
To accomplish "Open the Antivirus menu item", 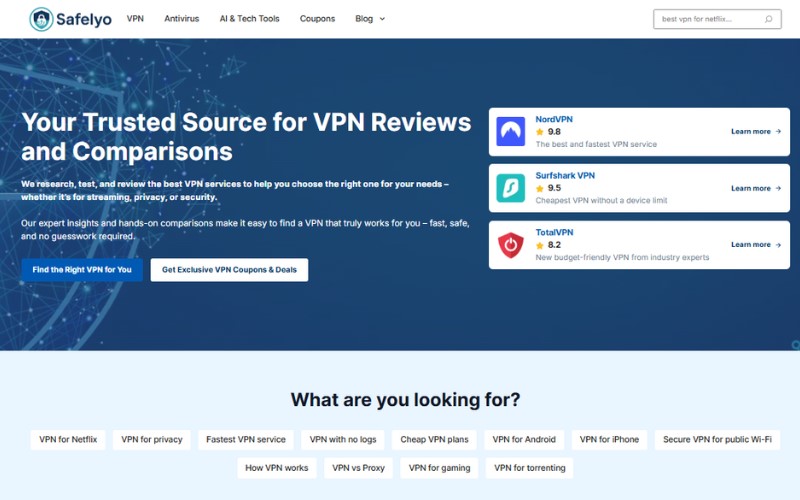I will coord(181,19).
